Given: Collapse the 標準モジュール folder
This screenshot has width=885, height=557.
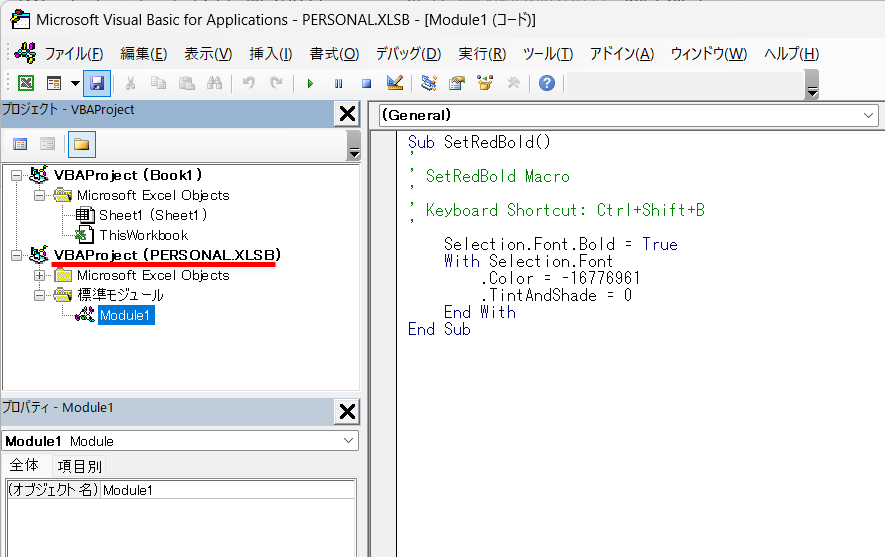Looking at the screenshot, I should point(39,295).
